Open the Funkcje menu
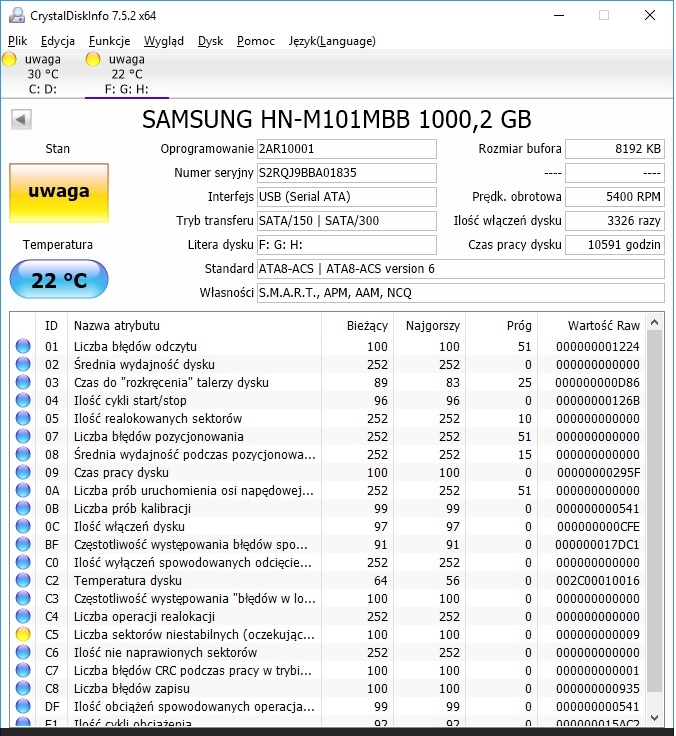 click(x=109, y=41)
